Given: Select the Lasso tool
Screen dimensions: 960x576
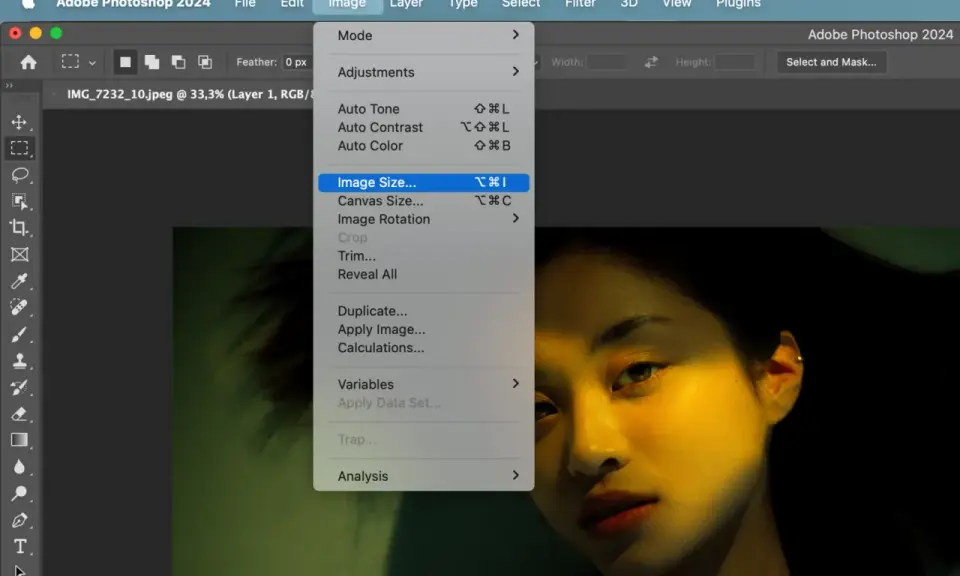Looking at the screenshot, I should (x=20, y=175).
